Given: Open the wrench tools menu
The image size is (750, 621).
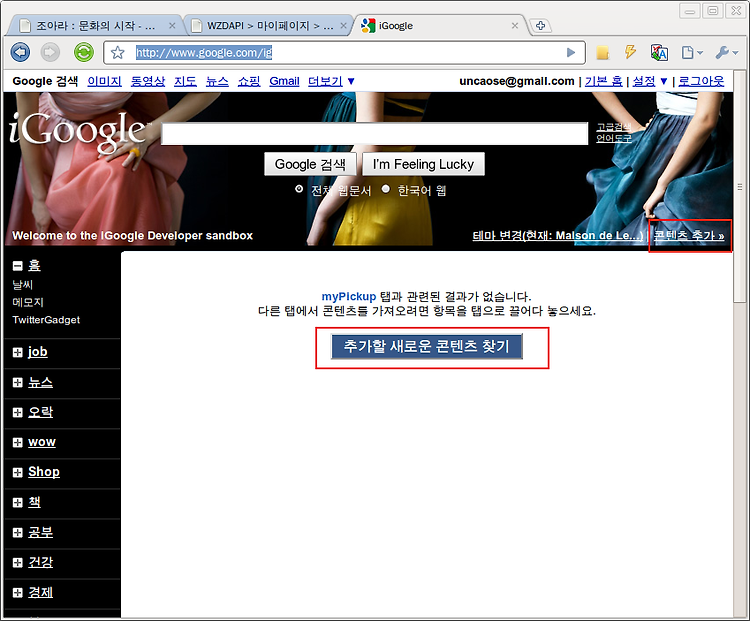Looking at the screenshot, I should (726, 52).
